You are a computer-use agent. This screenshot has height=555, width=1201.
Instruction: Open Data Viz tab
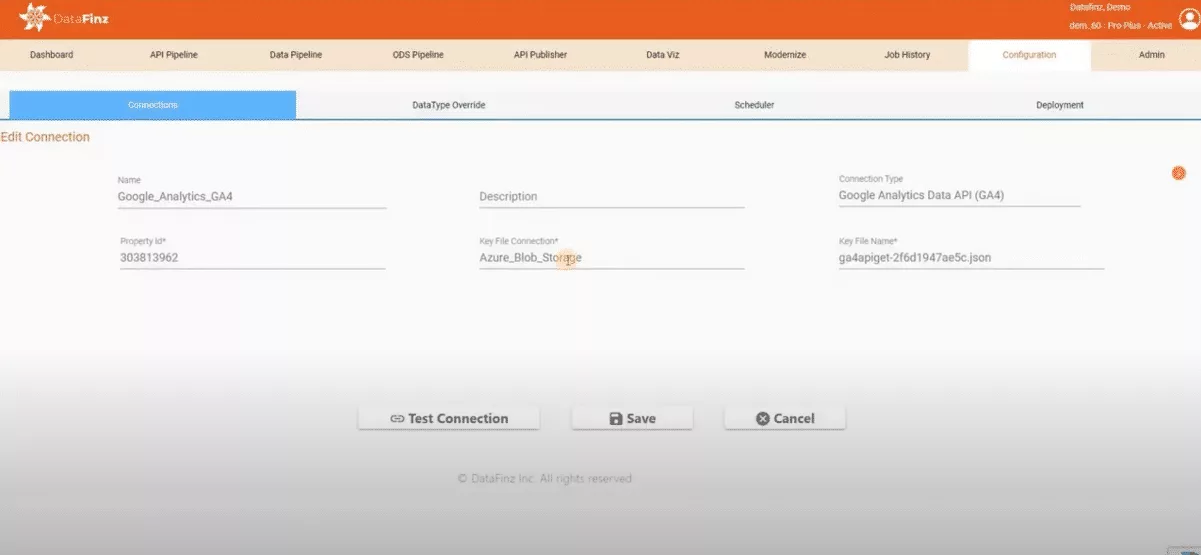[x=662, y=55]
